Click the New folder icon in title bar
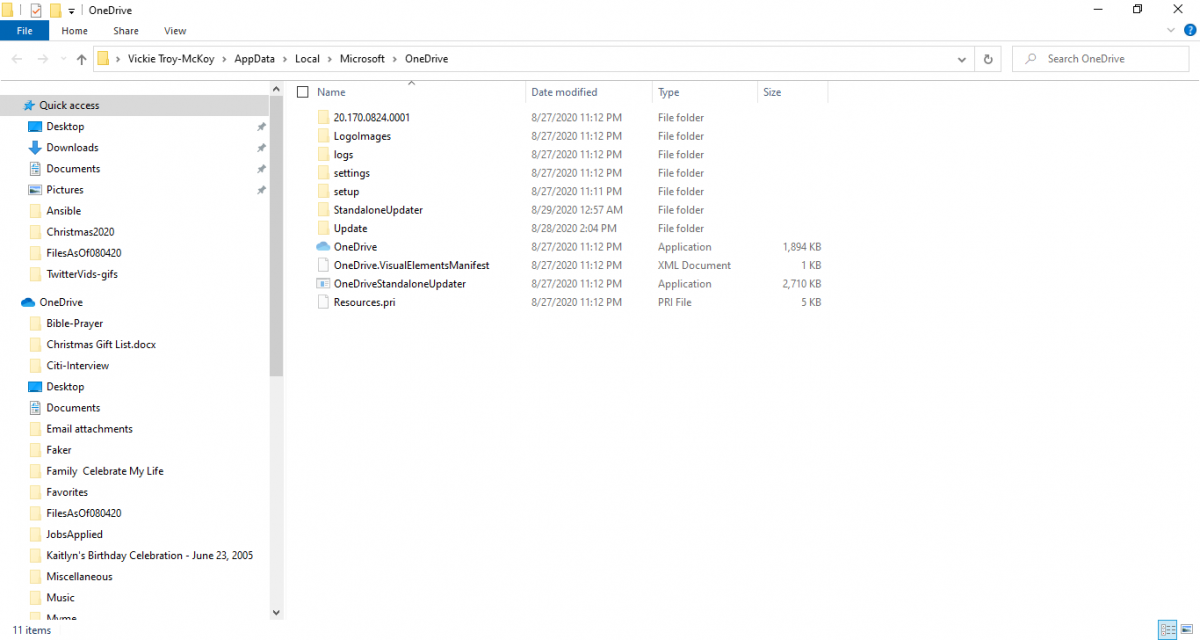The width and height of the screenshot is (1200, 640). point(56,10)
